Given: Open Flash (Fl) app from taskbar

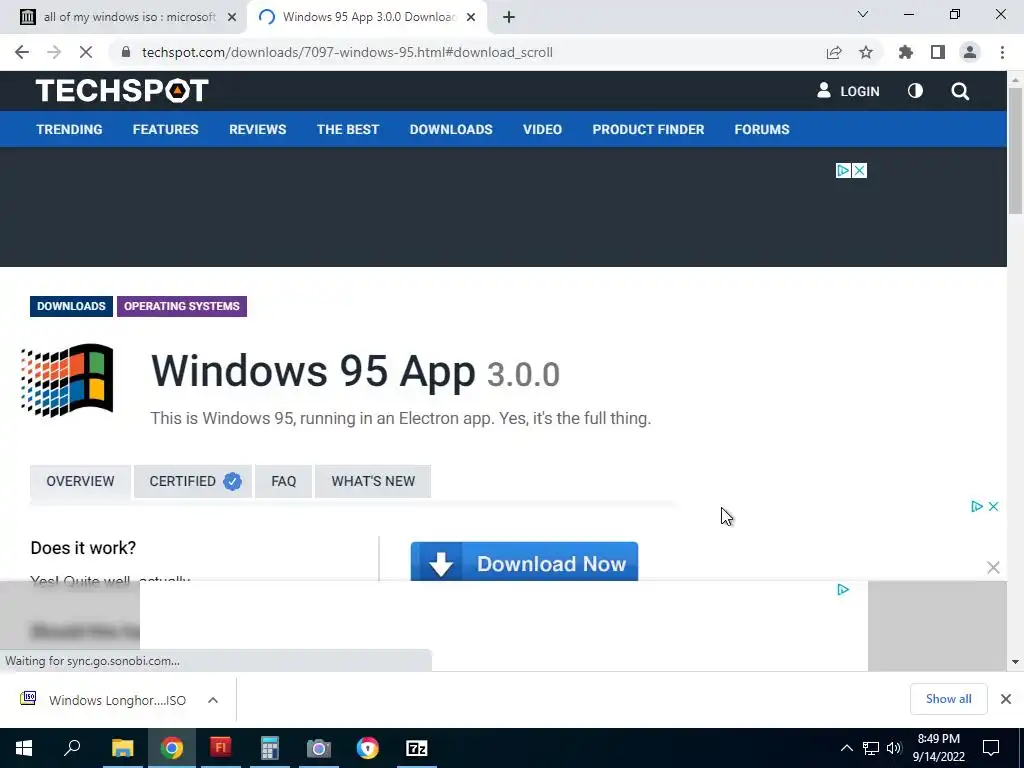Looking at the screenshot, I should point(221,748).
